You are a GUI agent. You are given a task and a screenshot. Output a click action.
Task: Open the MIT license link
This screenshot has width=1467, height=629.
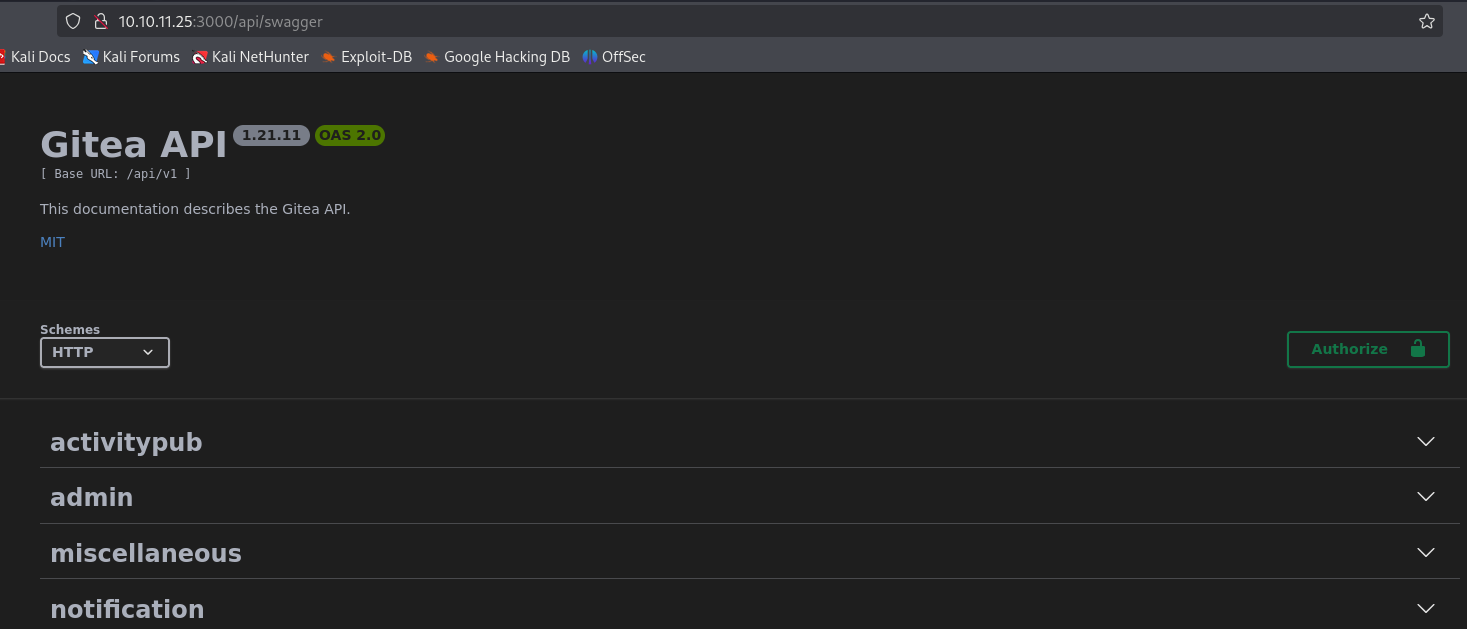pyautogui.click(x=52, y=242)
